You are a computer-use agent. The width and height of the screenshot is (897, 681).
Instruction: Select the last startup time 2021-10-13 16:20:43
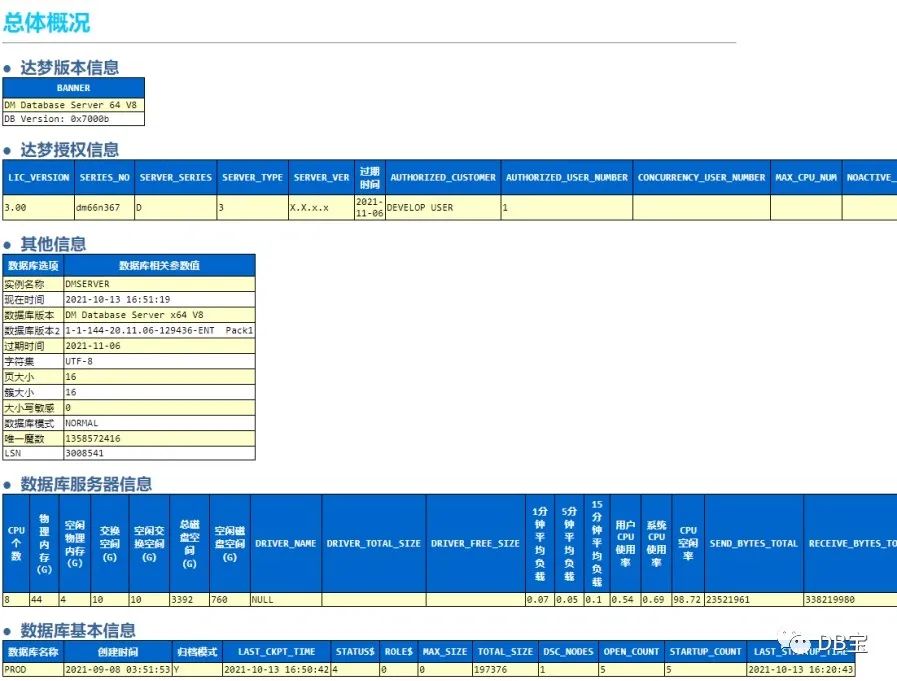click(801, 669)
